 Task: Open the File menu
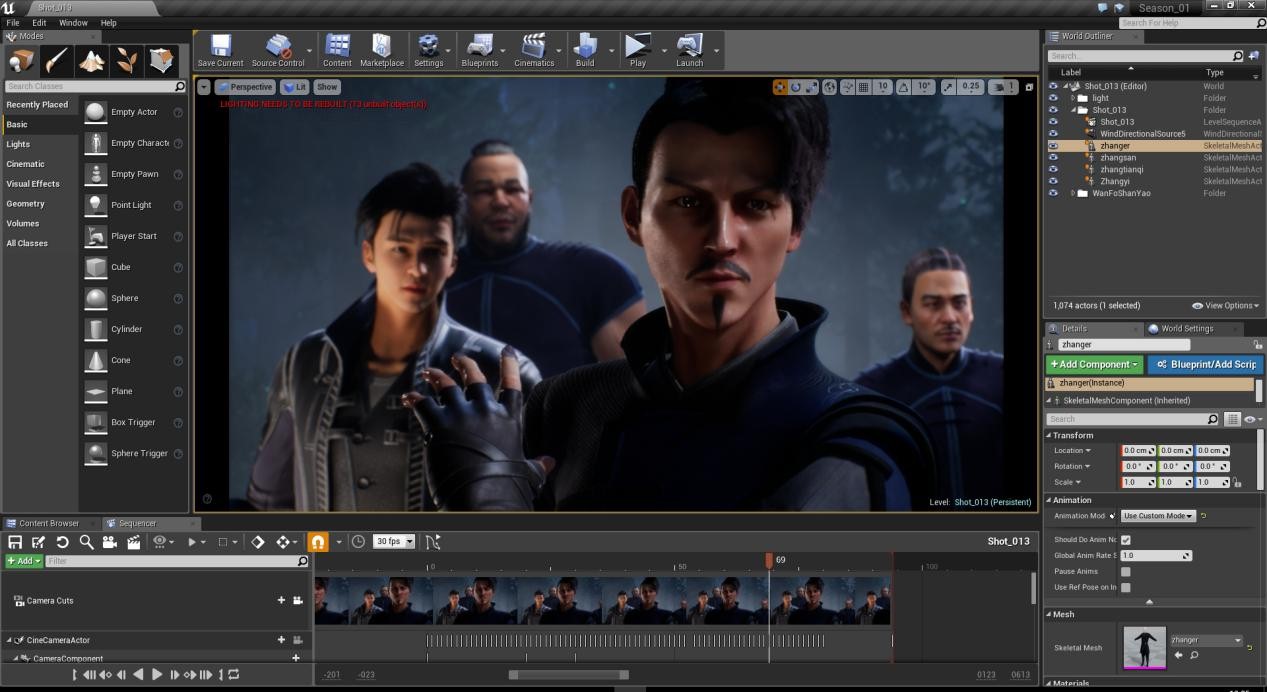tap(13, 22)
